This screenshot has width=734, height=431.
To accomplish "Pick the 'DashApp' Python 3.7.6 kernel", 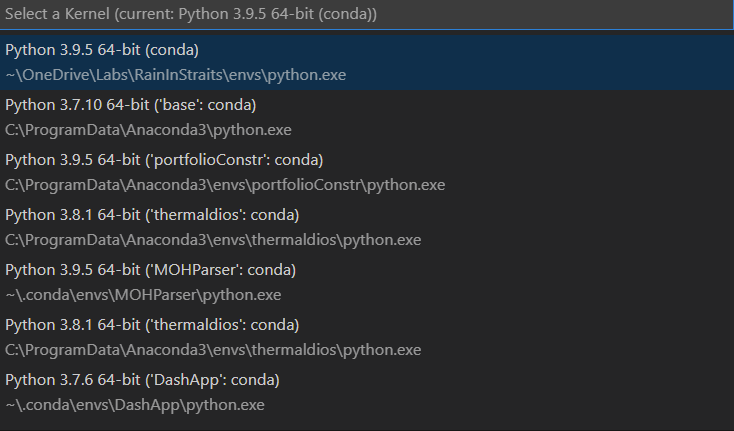I will [x=367, y=392].
